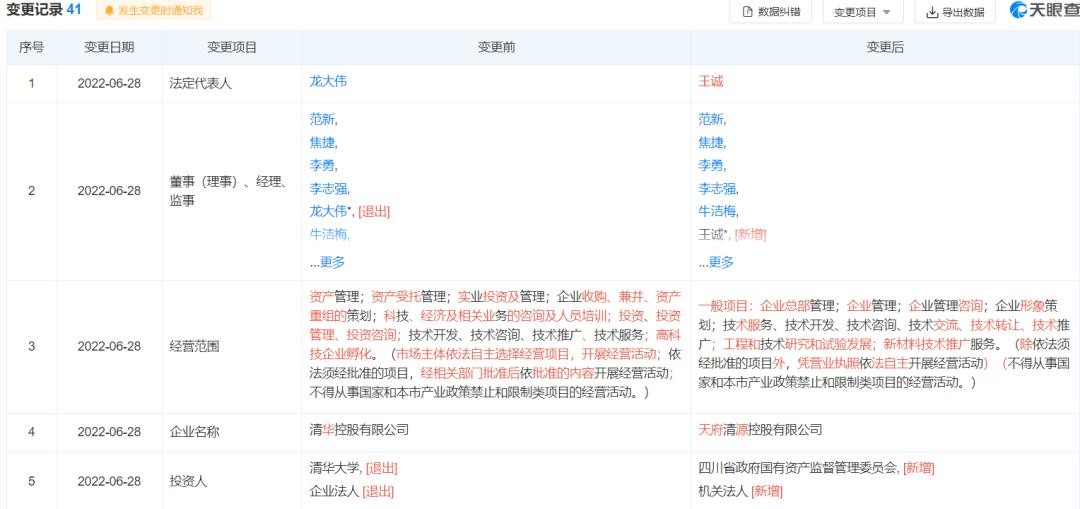Expand the 变更项目 filter dropdown
Image resolution: width=1080 pixels, height=509 pixels.
(862, 12)
